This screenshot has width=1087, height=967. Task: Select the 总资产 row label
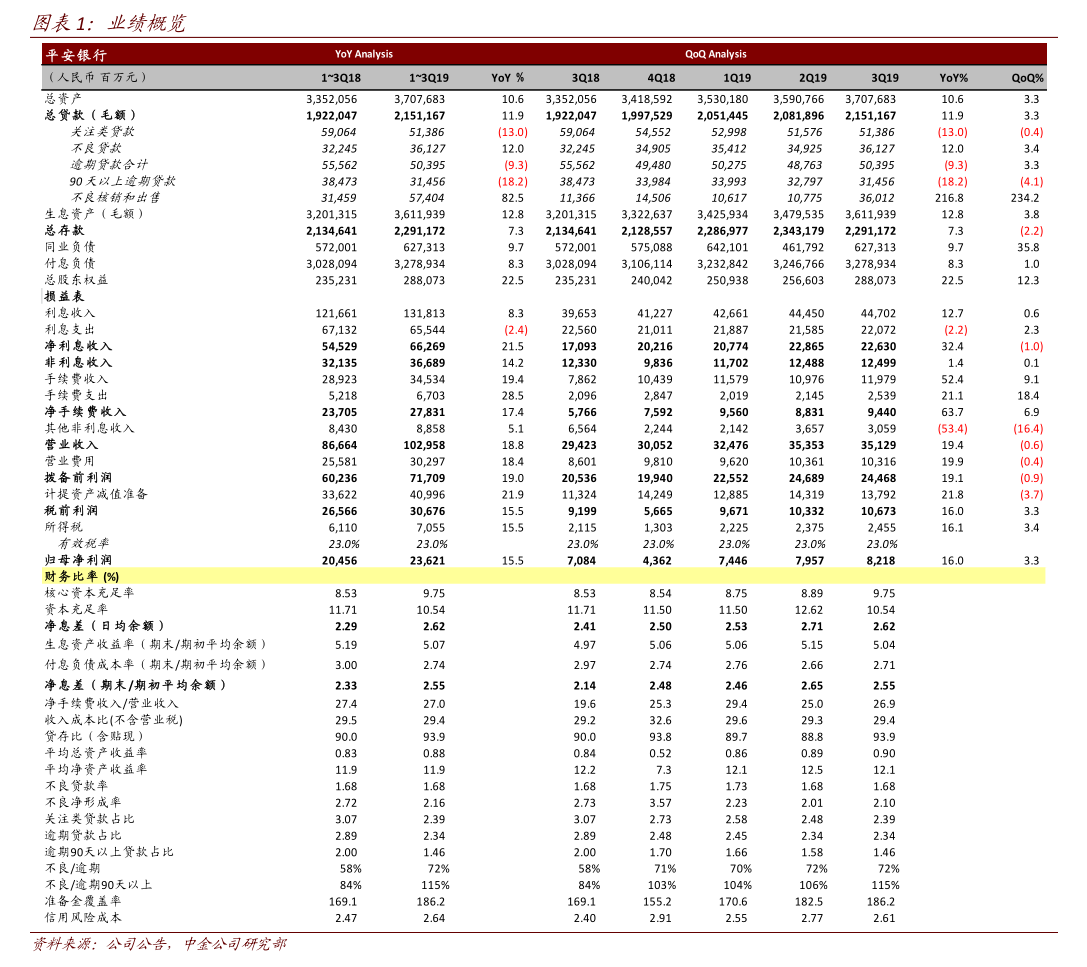click(x=55, y=99)
